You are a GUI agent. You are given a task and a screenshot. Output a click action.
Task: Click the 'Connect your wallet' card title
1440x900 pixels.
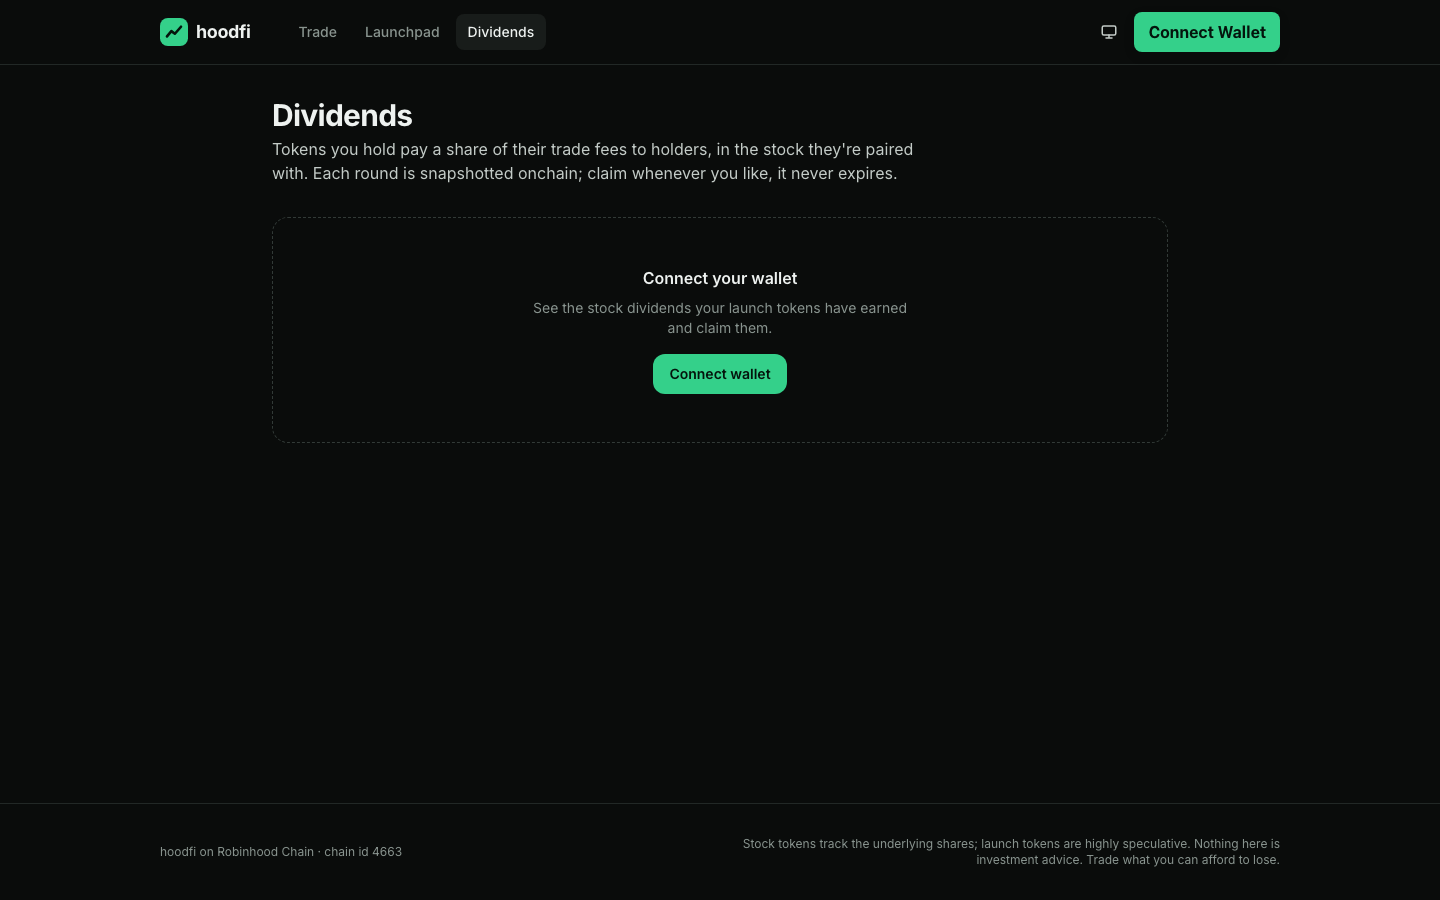pyautogui.click(x=720, y=278)
